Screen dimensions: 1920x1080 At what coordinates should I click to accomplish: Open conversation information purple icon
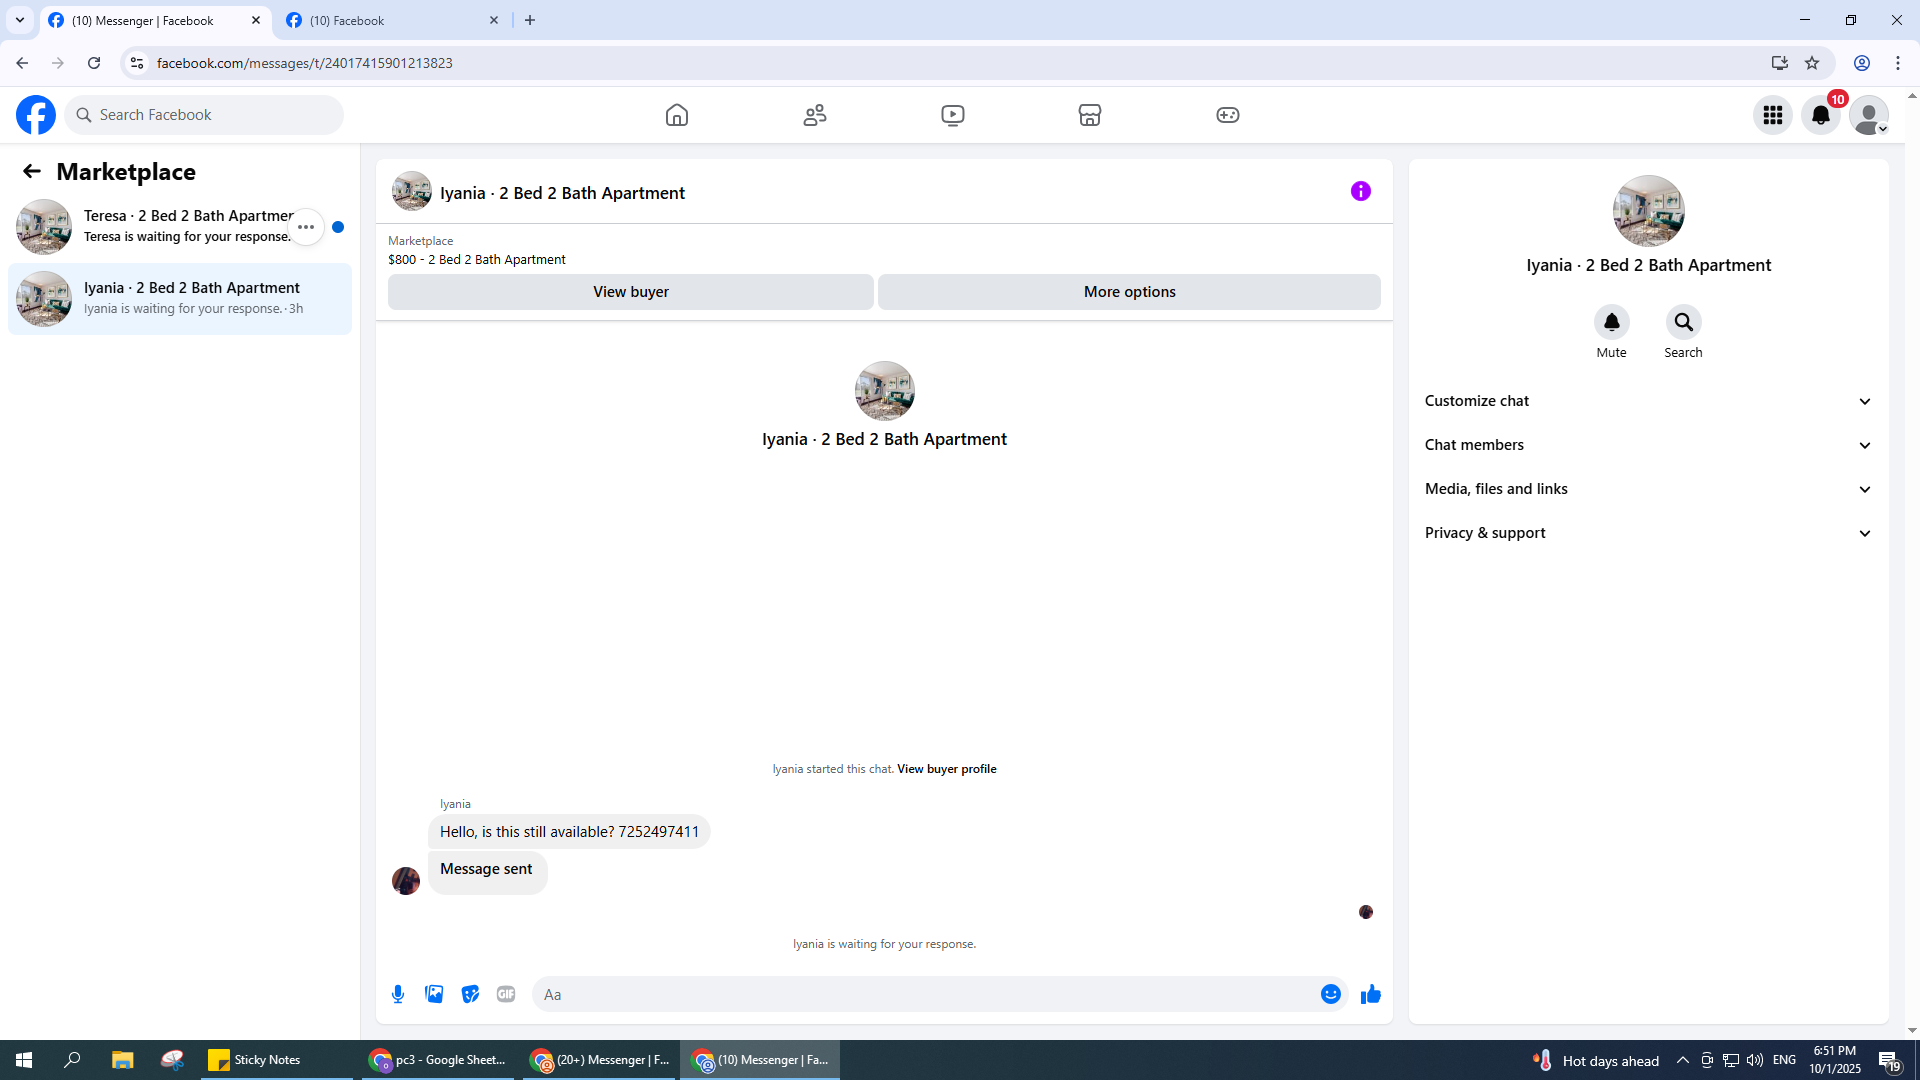point(1361,191)
